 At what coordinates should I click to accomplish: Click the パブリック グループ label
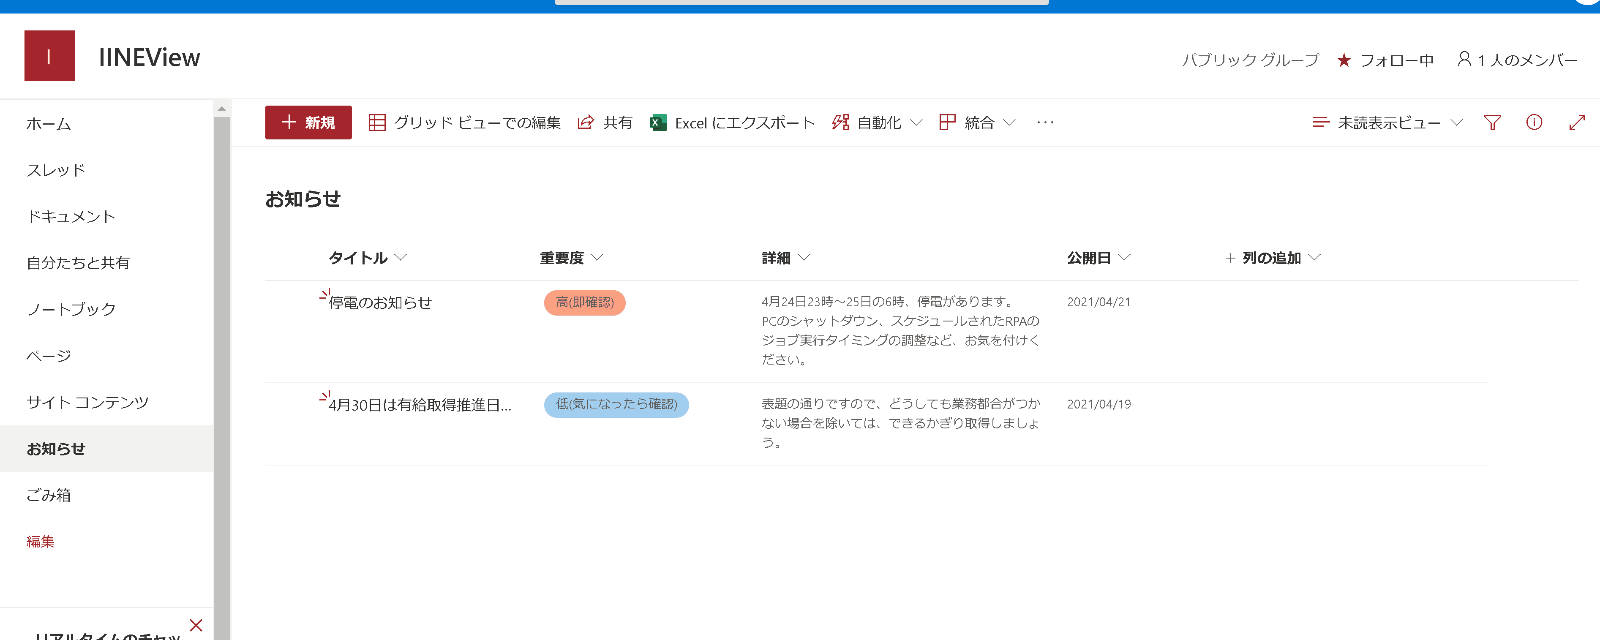pos(1250,60)
